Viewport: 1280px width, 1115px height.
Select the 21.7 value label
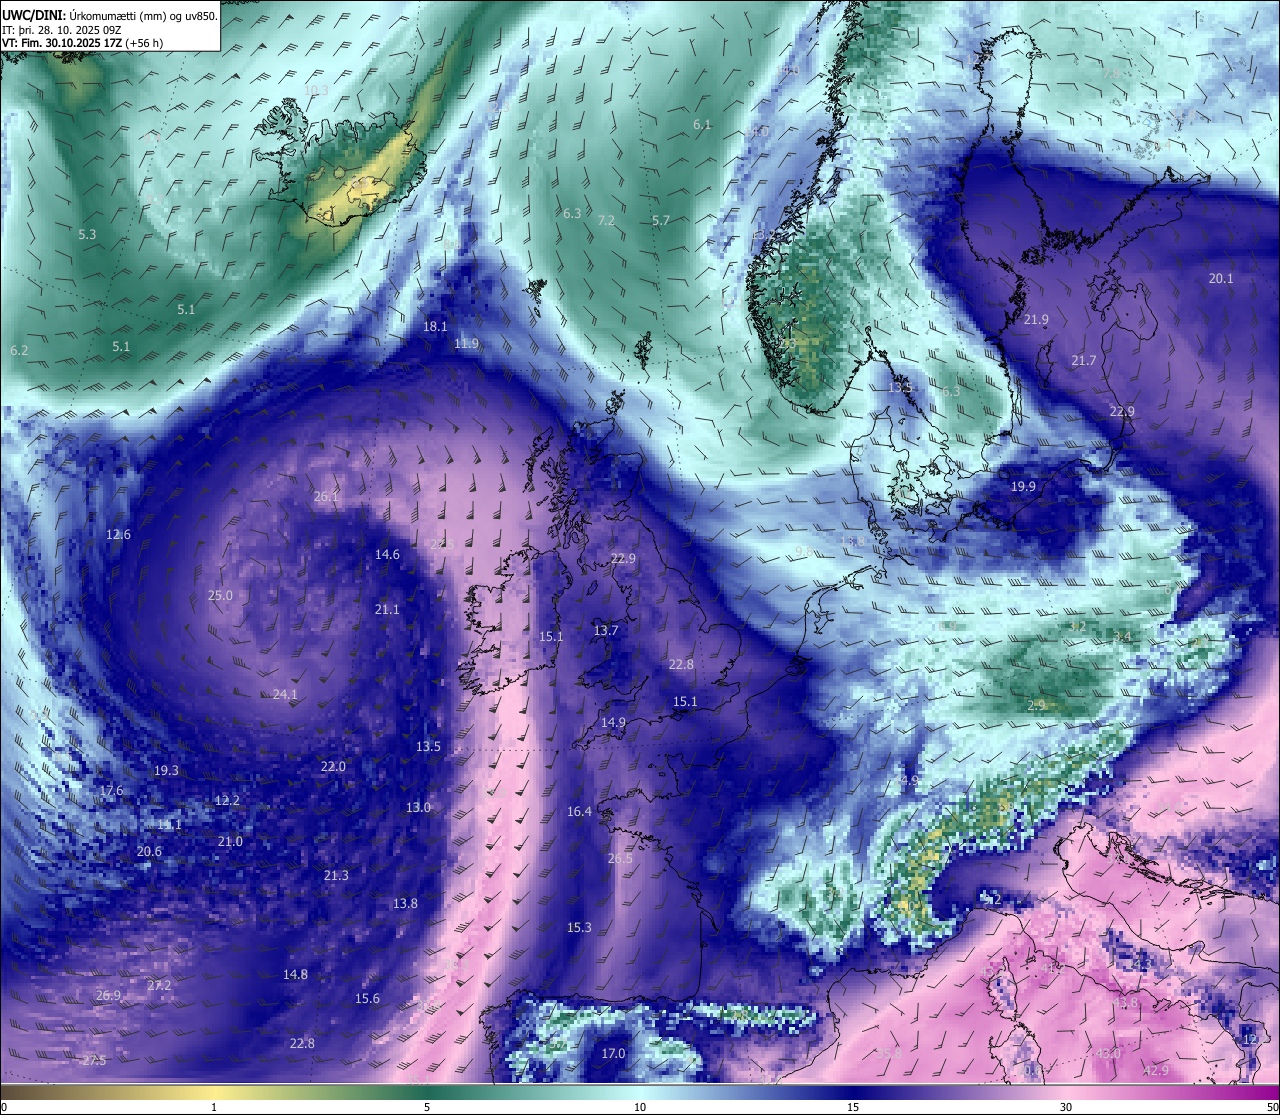coord(1084,360)
